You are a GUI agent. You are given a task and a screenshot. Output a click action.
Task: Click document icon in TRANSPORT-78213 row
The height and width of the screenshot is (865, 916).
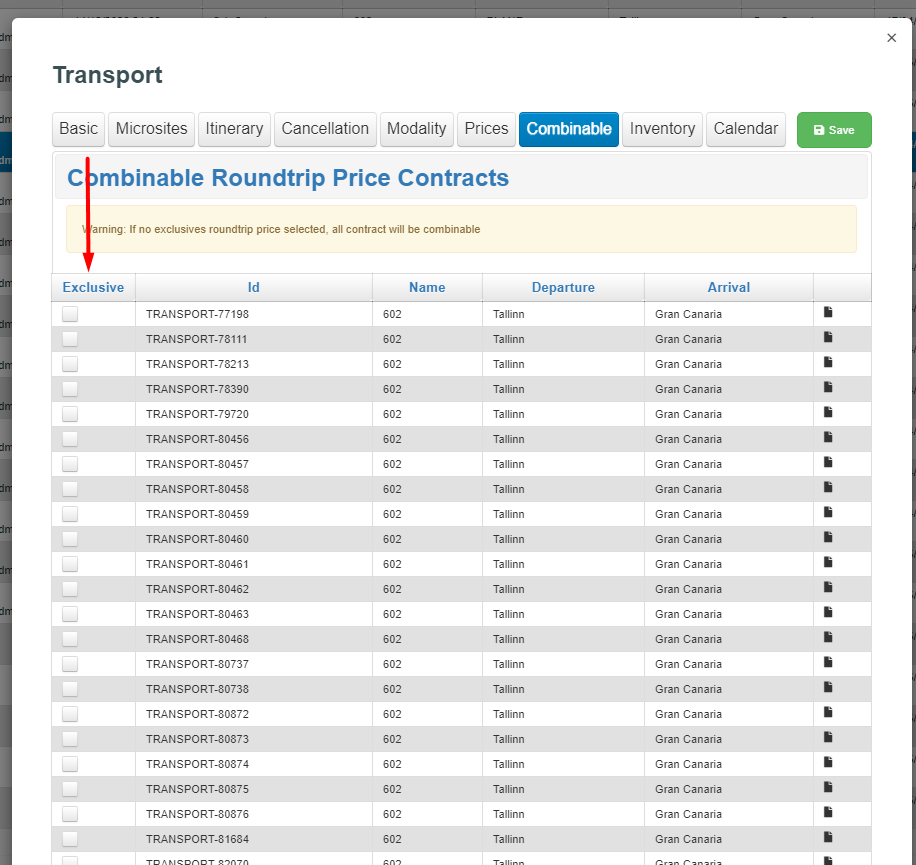tap(828, 363)
